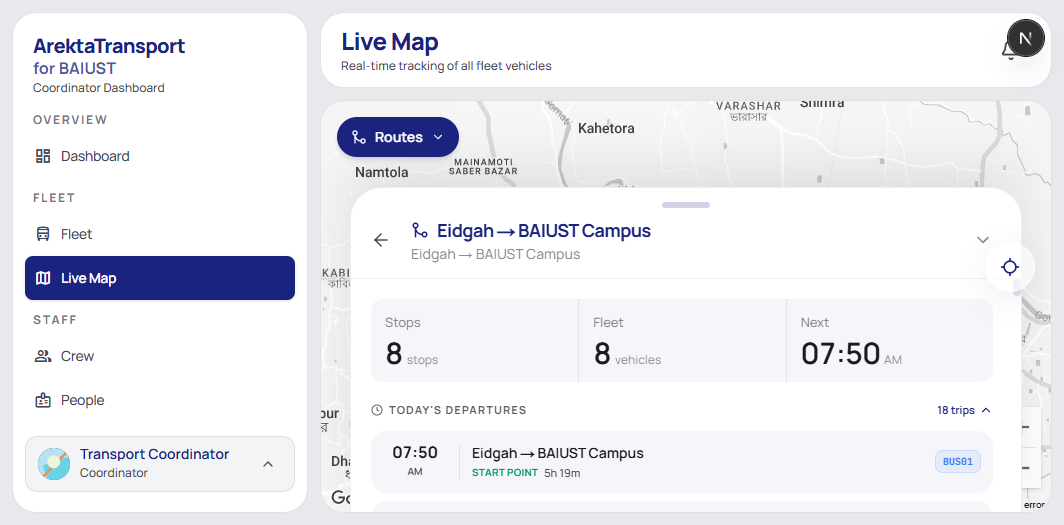The width and height of the screenshot is (1064, 525).
Task: Collapse the 18 trips departures list
Action: pos(964,410)
